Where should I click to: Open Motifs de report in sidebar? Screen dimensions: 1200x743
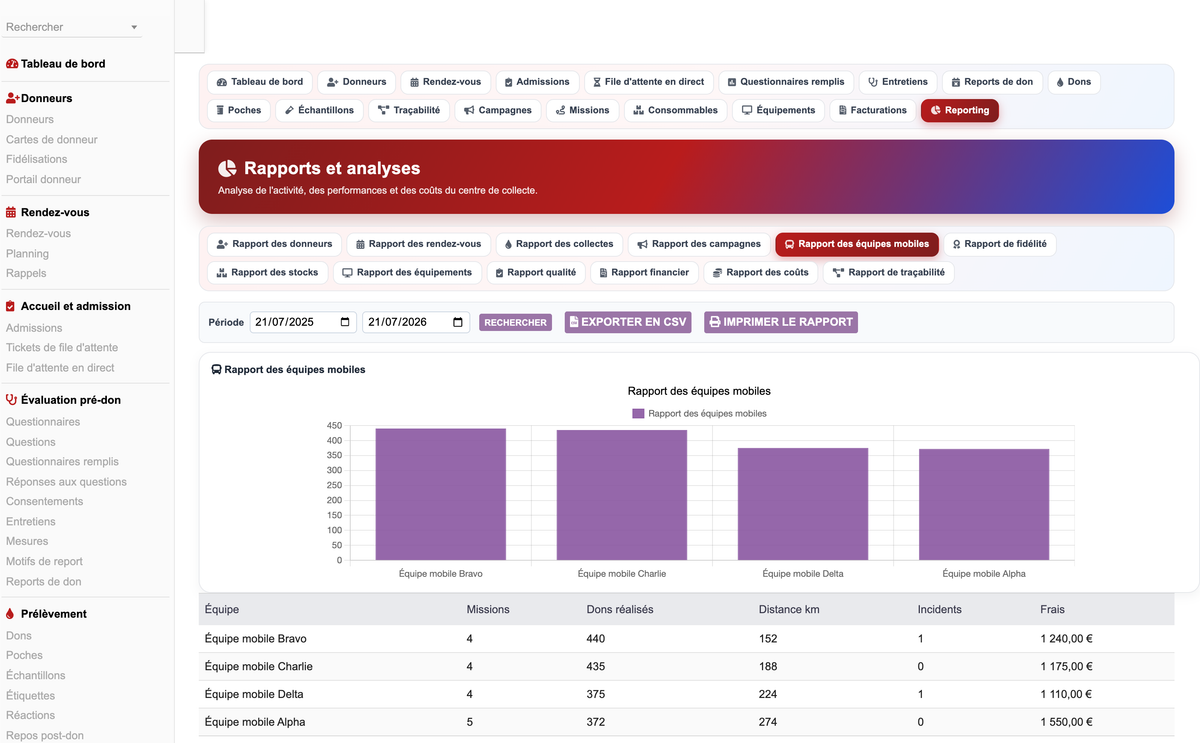click(x=44, y=561)
